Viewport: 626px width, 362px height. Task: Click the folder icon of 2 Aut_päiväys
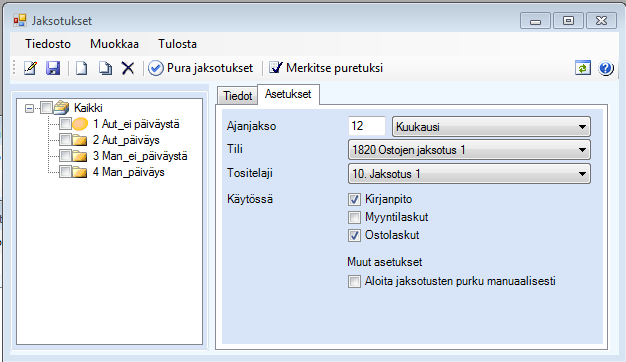[x=80, y=140]
